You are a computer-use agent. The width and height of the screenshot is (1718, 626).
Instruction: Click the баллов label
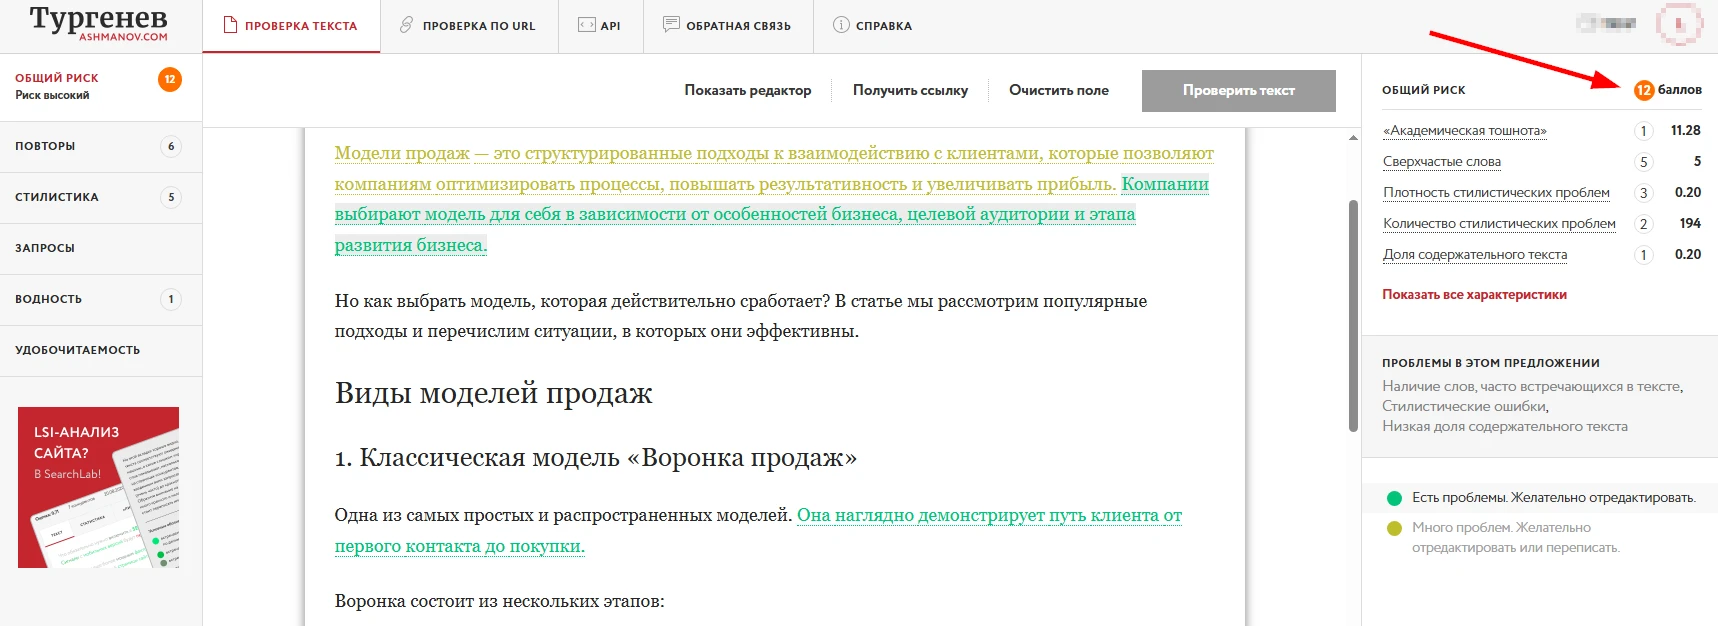click(1680, 90)
